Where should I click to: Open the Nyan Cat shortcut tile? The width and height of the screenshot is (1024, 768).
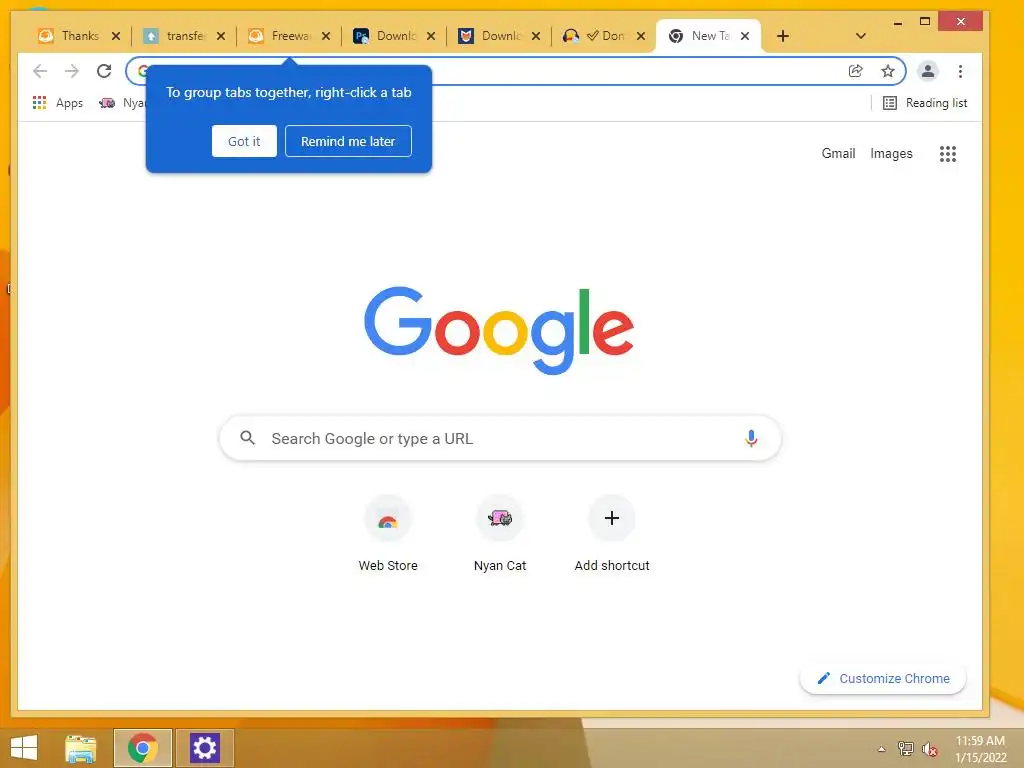click(x=500, y=519)
